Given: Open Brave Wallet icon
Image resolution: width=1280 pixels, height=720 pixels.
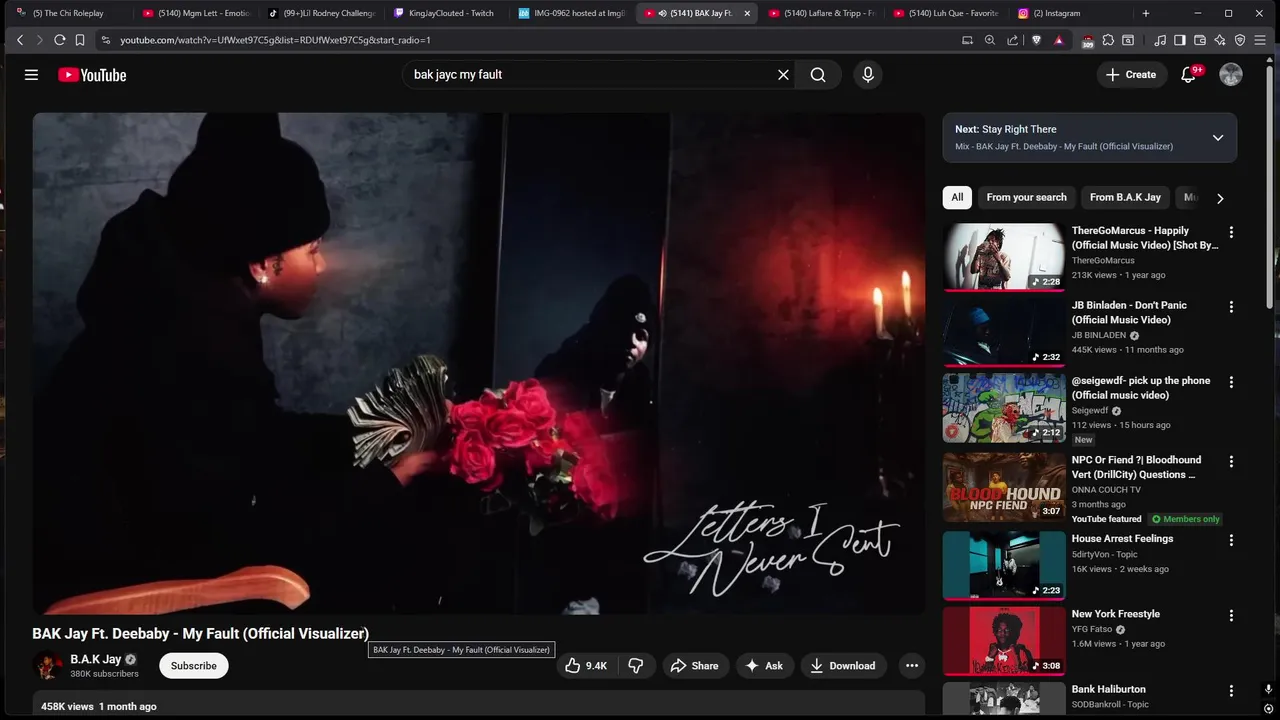Looking at the screenshot, I should pos(1200,40).
